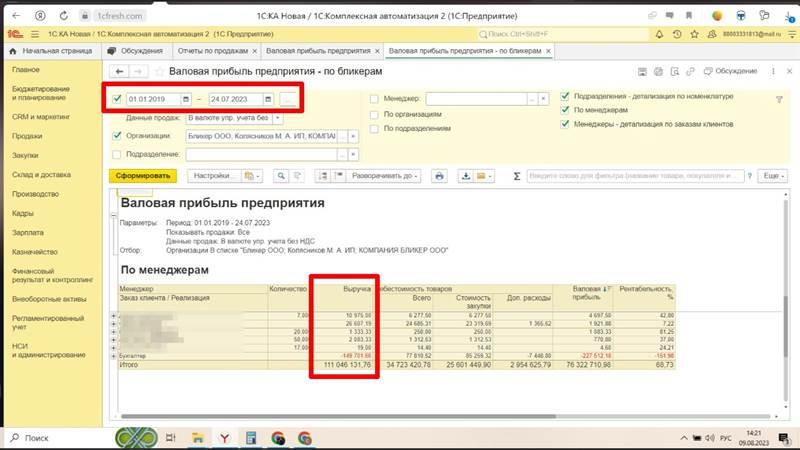
Task: Open Продажи section in sidebar
Action: (x=27, y=136)
